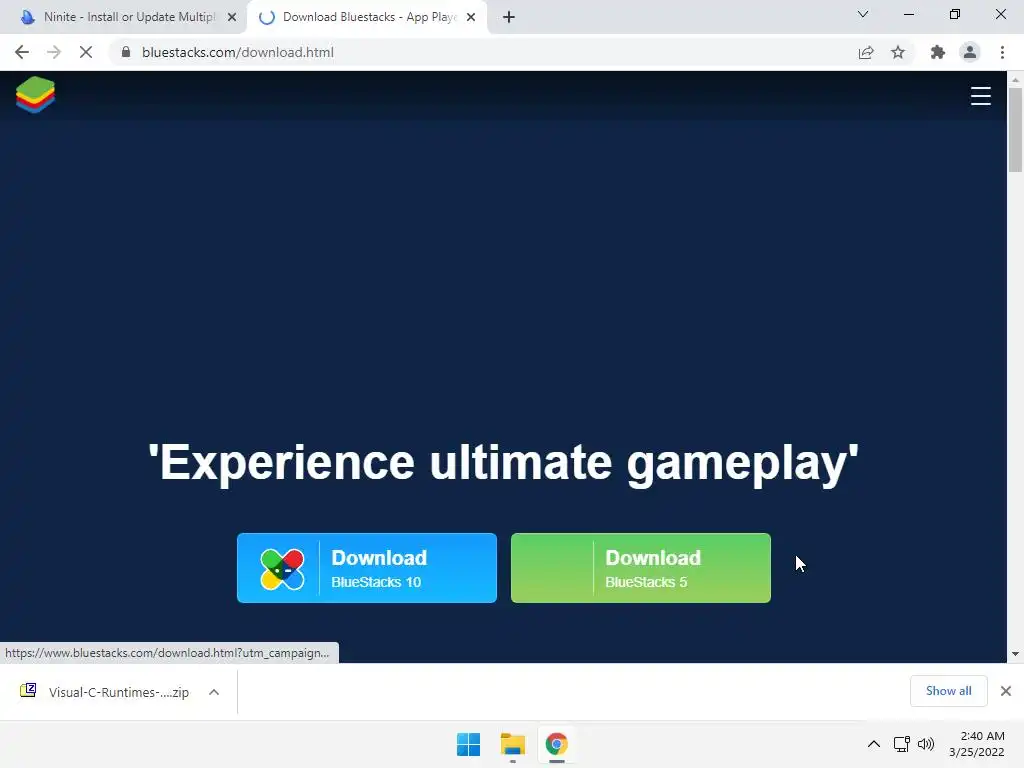Viewport: 1024px width, 768px height.
Task: Stop loading the page
Action: point(86,52)
